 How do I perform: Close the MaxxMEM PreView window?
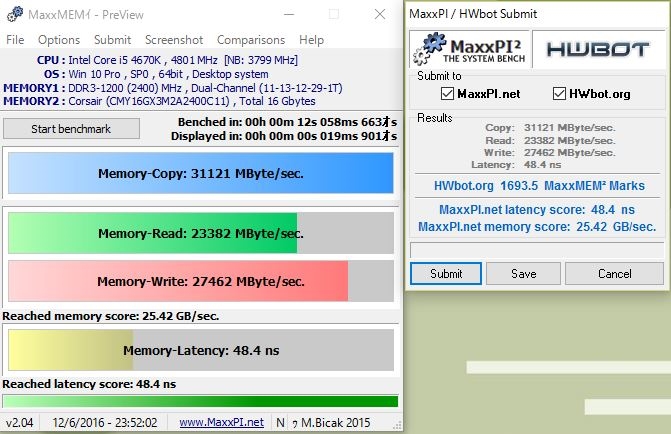[x=380, y=14]
